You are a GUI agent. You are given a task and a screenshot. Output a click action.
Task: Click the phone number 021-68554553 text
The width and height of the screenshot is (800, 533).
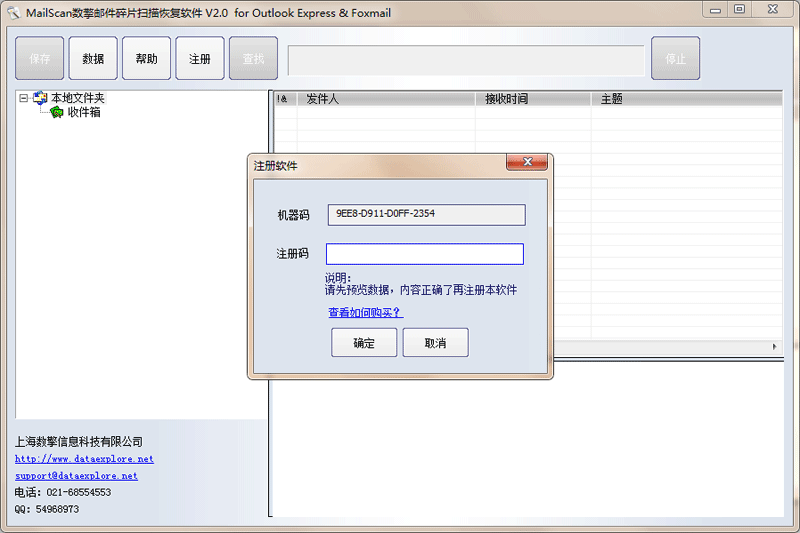(79, 492)
